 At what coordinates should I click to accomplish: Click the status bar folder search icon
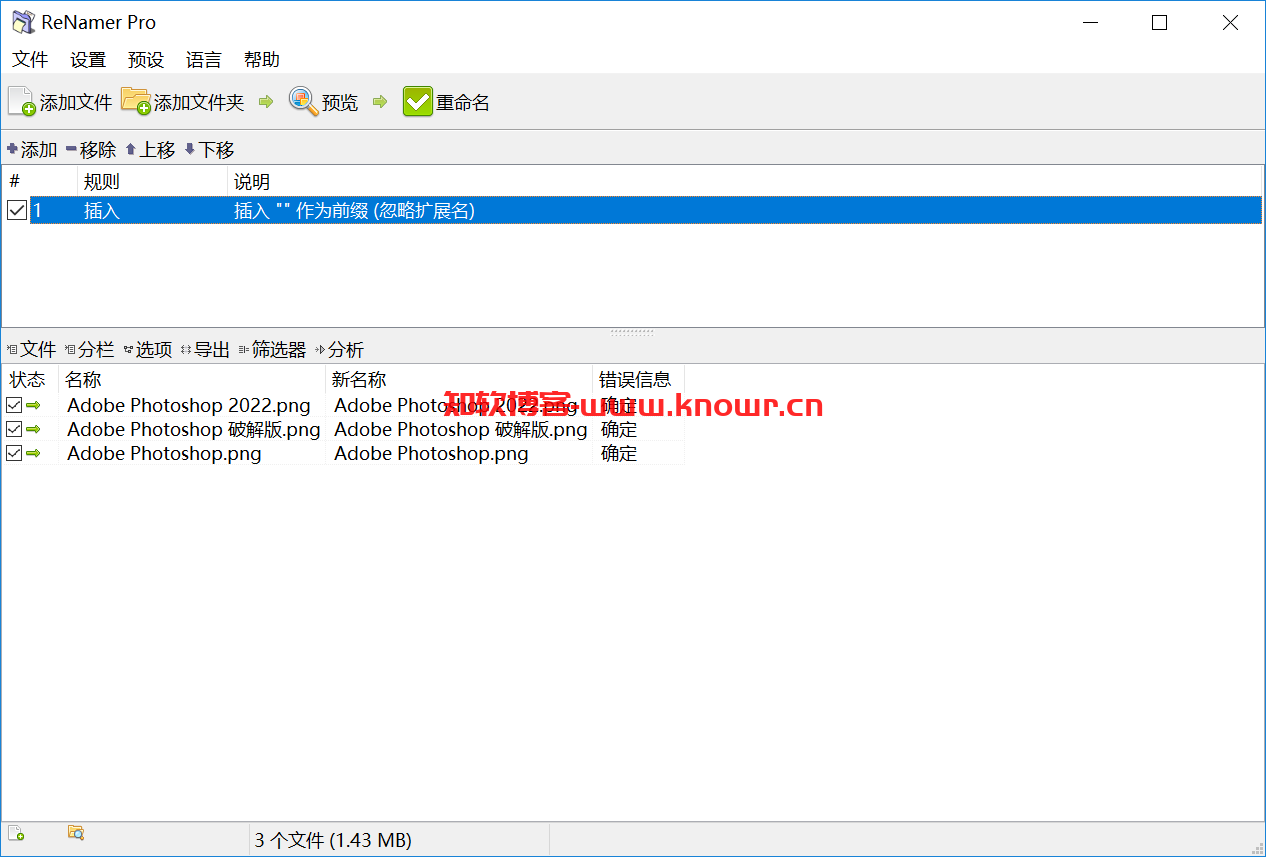(x=76, y=832)
